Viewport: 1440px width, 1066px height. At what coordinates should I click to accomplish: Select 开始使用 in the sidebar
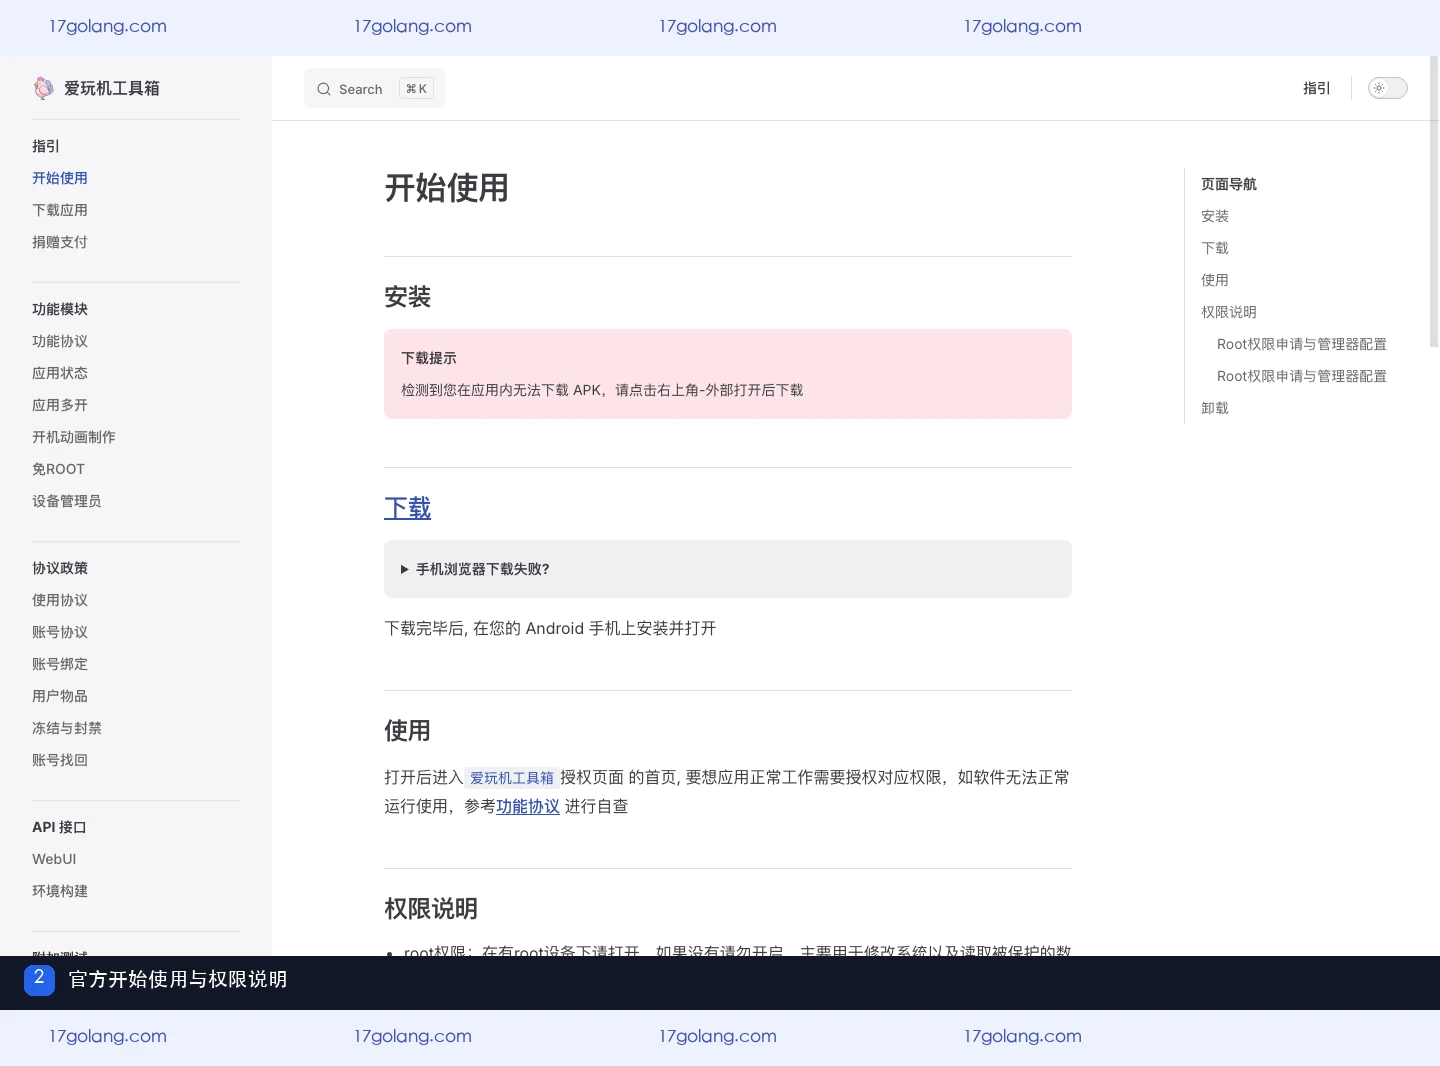(60, 178)
